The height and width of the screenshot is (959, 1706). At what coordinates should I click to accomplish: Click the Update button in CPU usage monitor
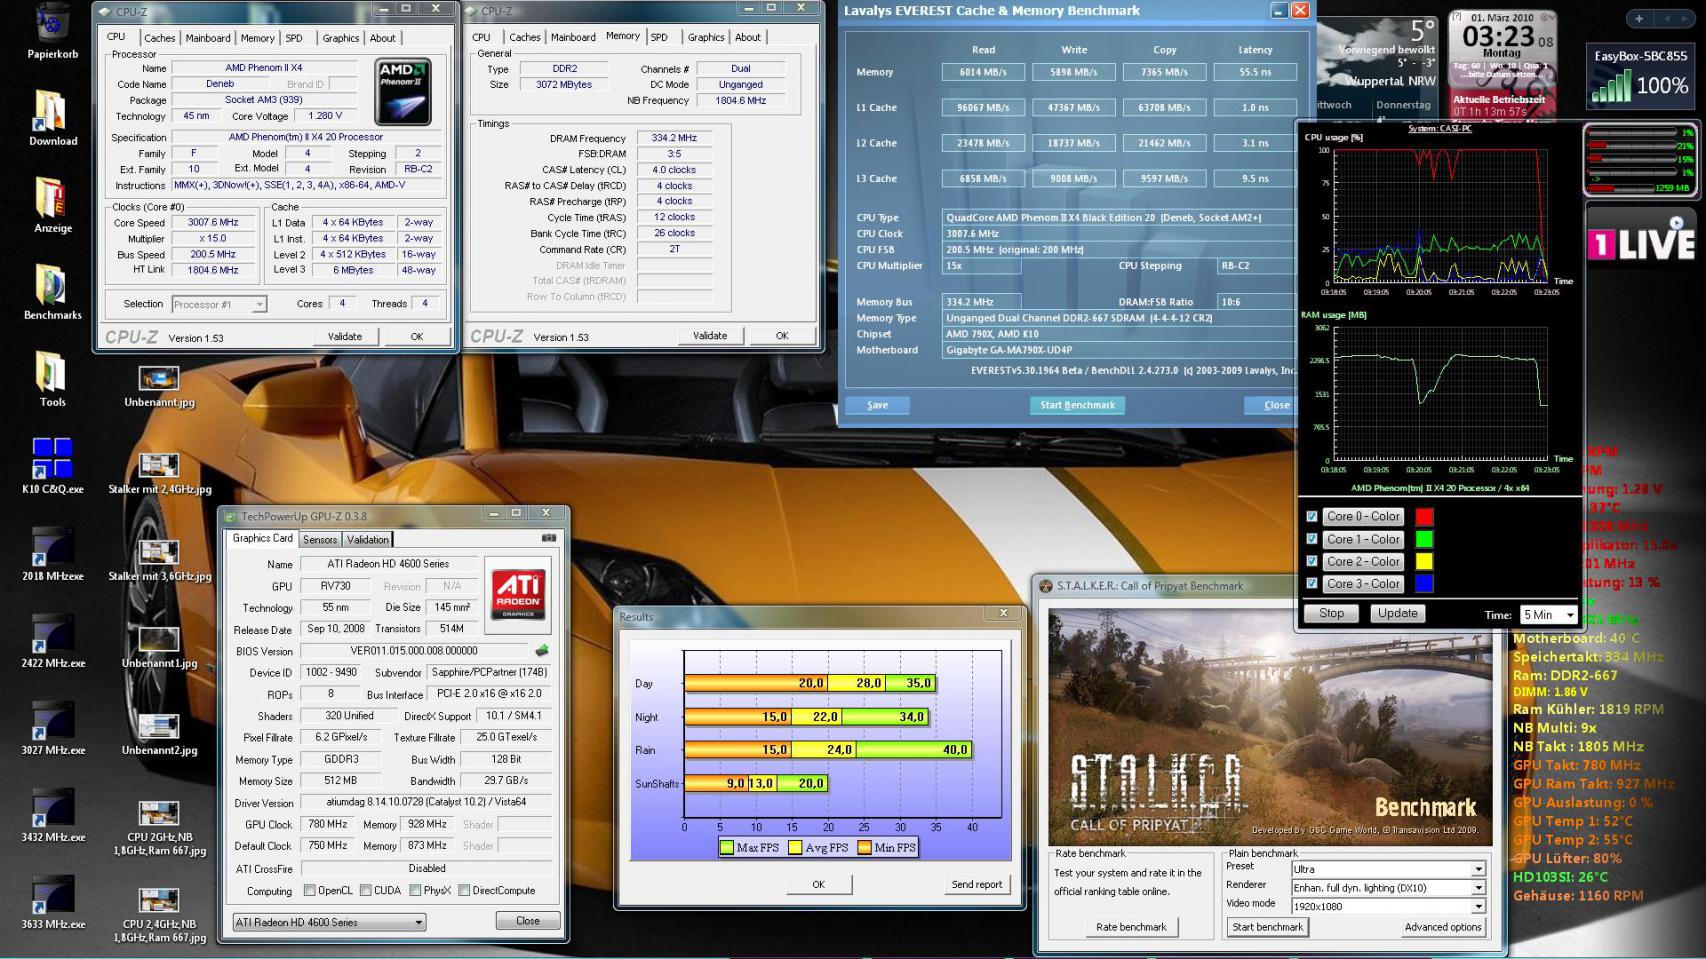click(x=1397, y=614)
